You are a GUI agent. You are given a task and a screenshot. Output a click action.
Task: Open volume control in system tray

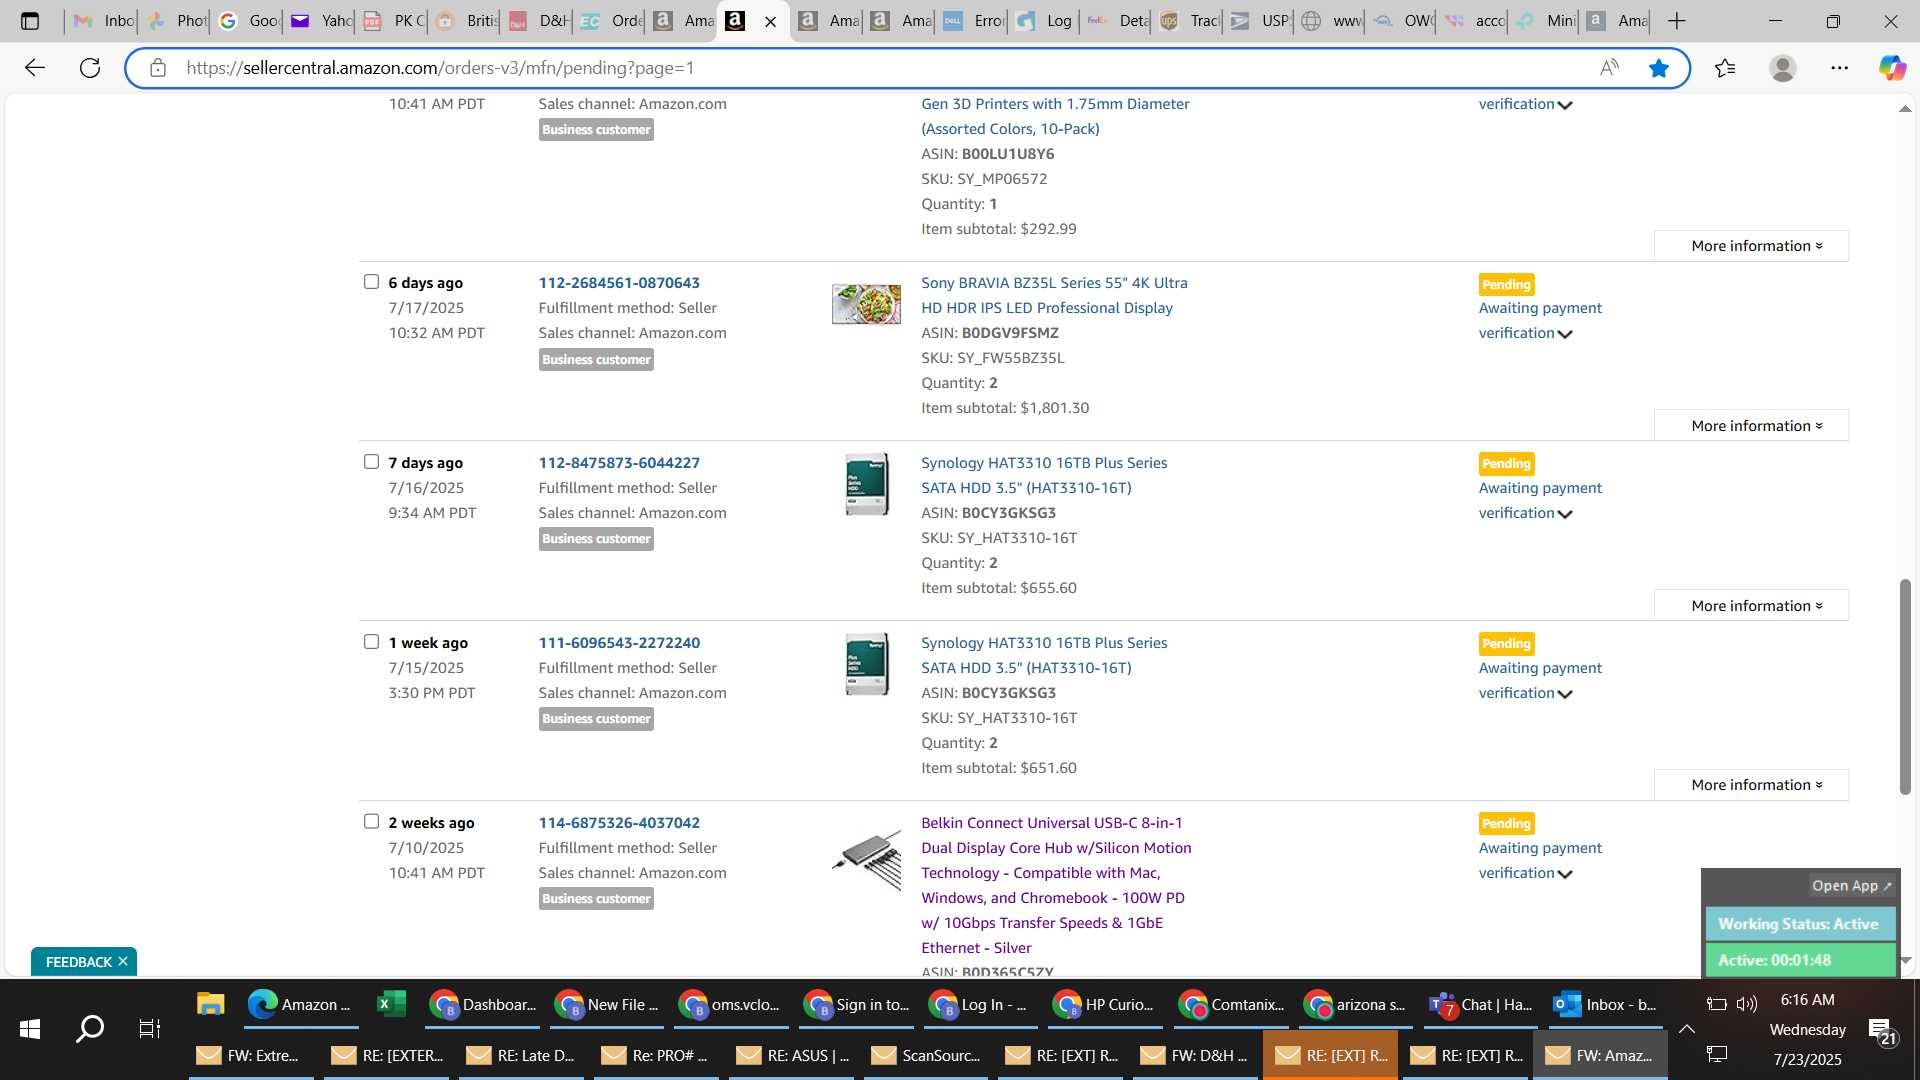coord(1747,1004)
